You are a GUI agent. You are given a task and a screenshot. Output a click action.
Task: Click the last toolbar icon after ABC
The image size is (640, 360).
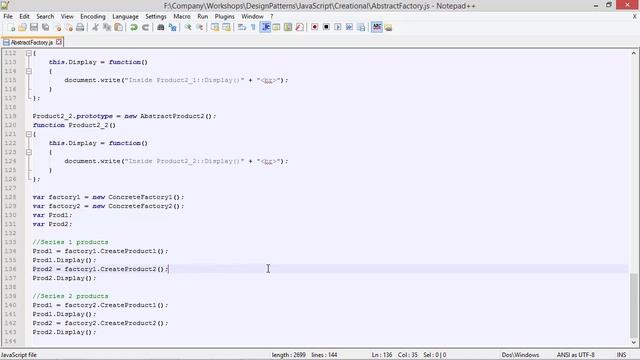tap(388, 27)
